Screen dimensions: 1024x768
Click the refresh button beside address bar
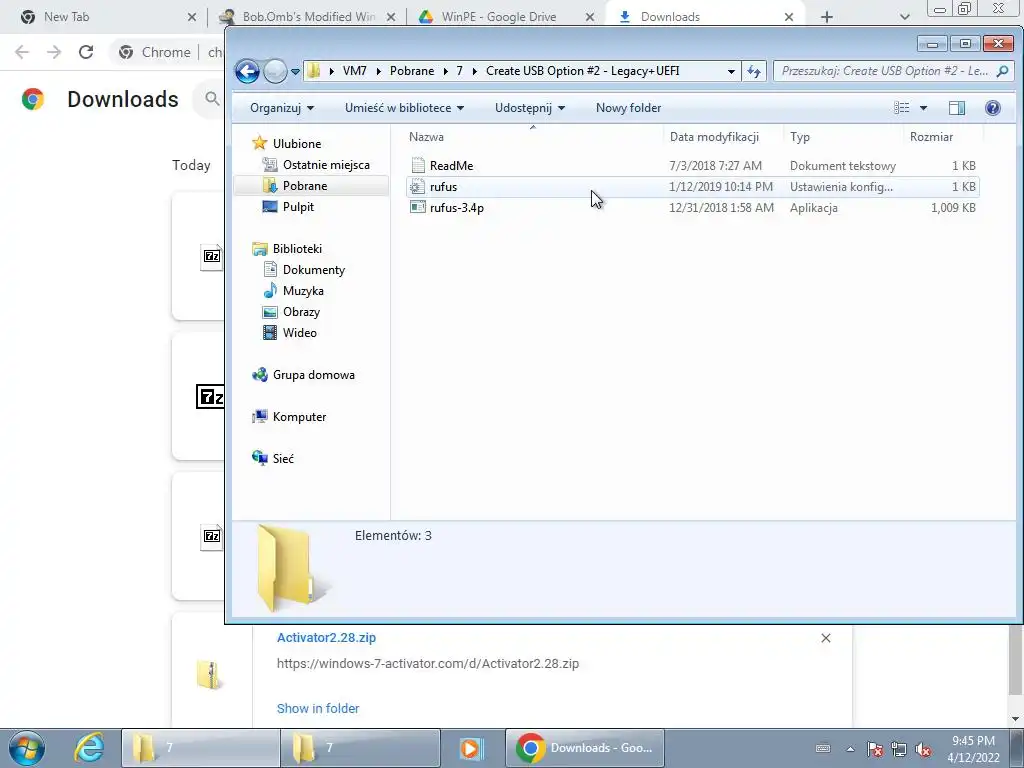754,71
